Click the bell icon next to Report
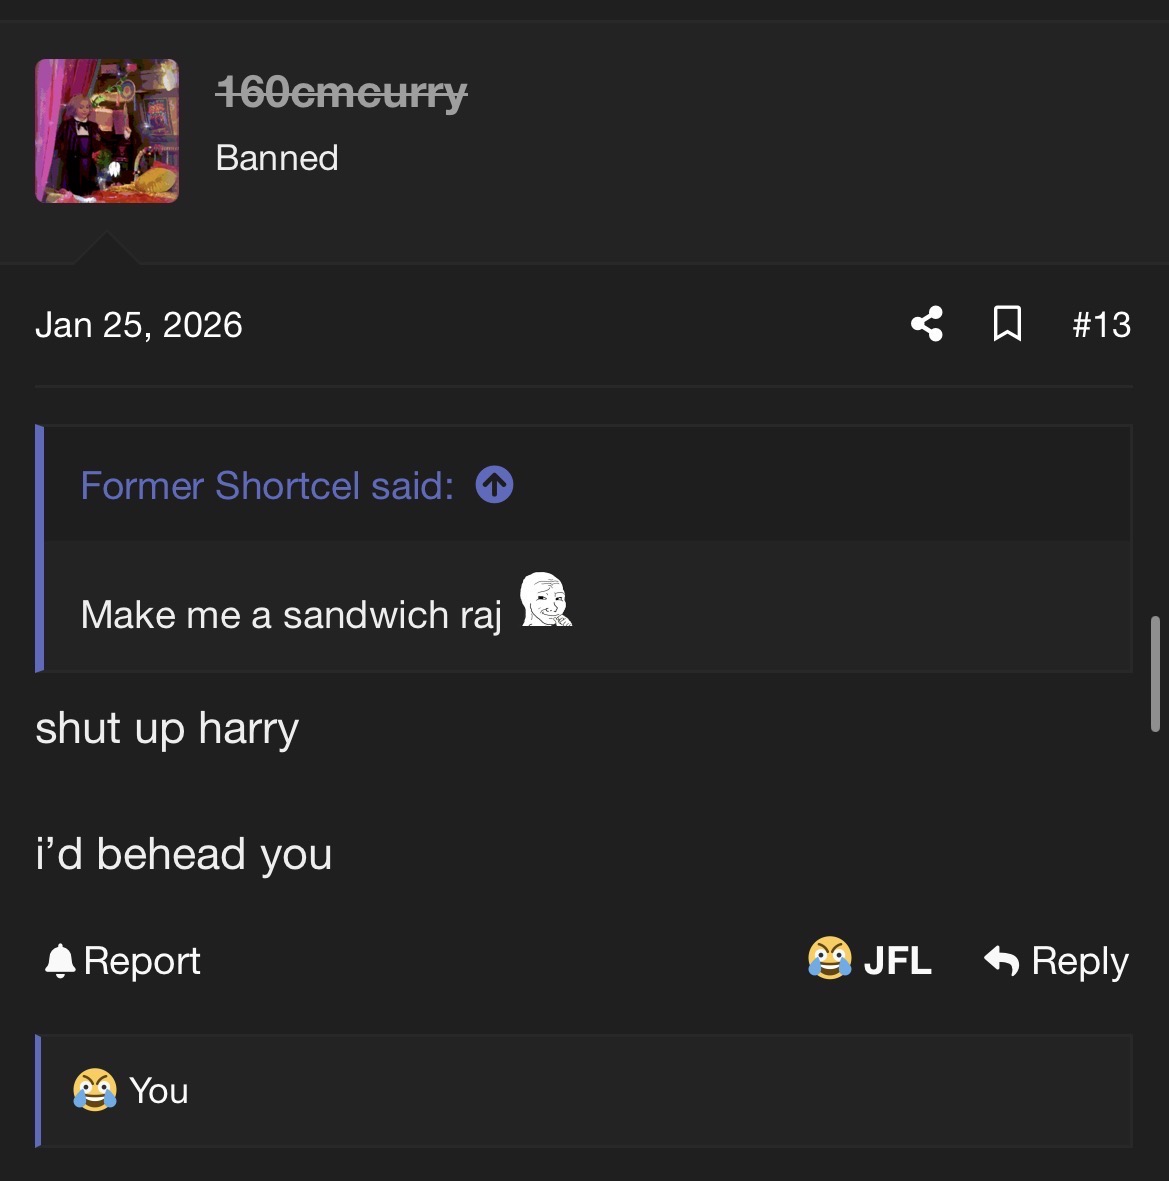1169x1181 pixels. [x=60, y=961]
